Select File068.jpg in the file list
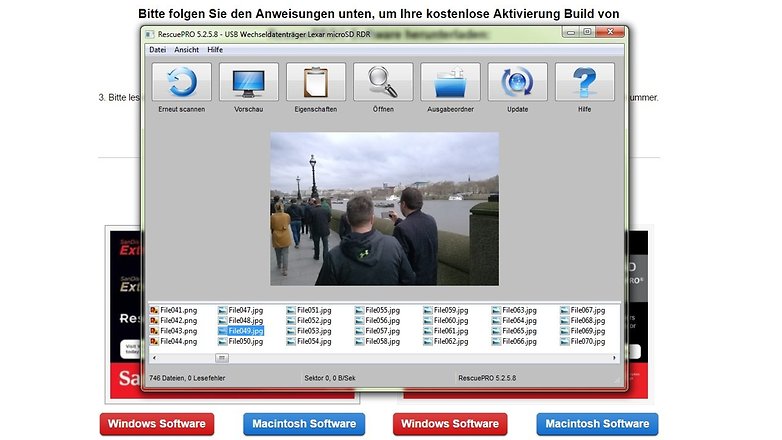 click(583, 321)
